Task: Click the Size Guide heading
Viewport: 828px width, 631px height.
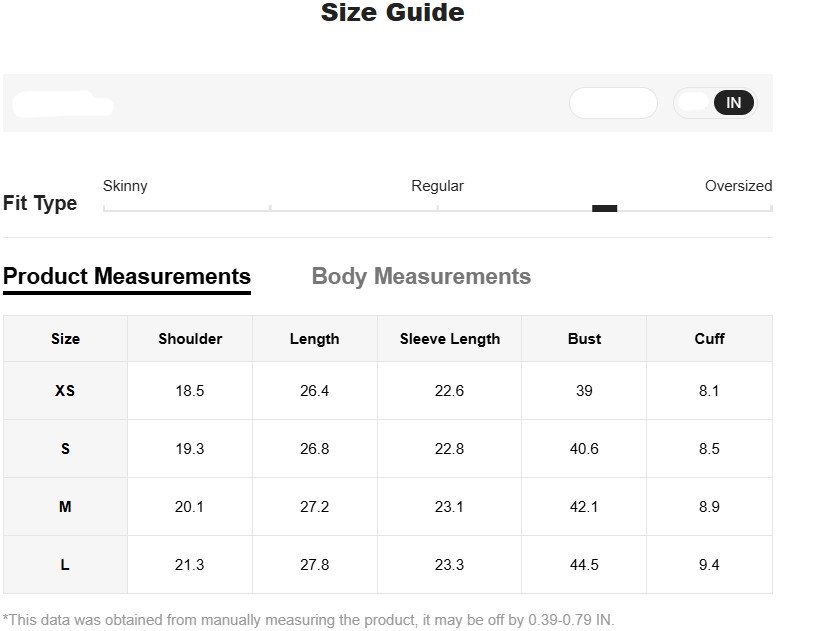Action: (x=392, y=13)
